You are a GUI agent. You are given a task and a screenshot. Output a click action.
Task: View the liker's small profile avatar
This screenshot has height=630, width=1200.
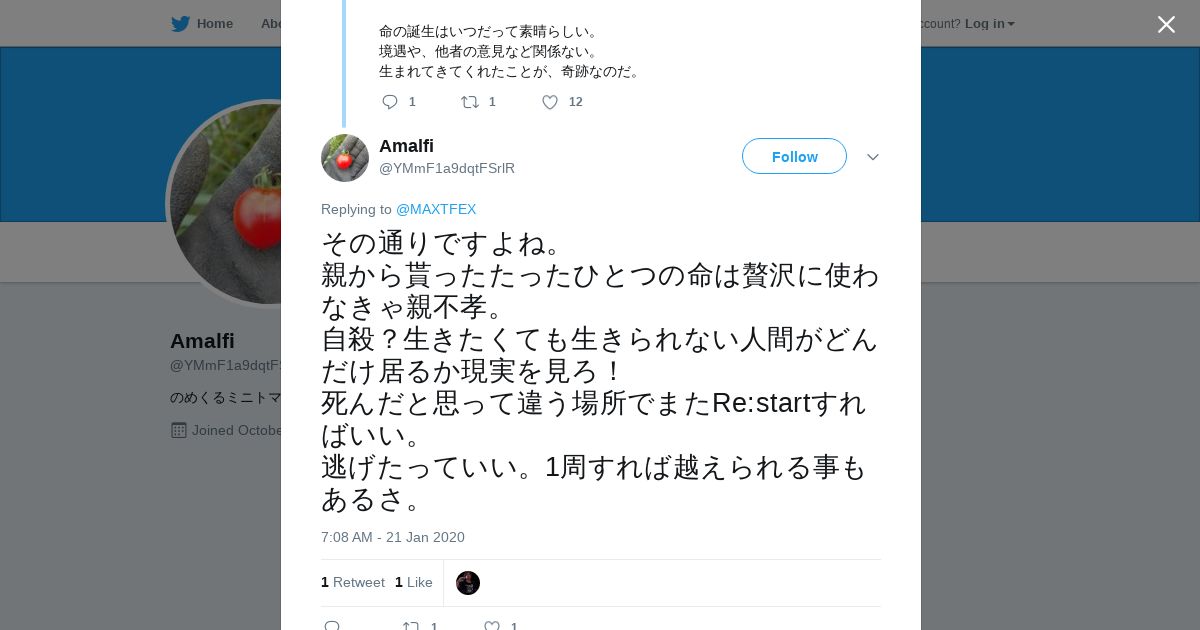click(468, 583)
